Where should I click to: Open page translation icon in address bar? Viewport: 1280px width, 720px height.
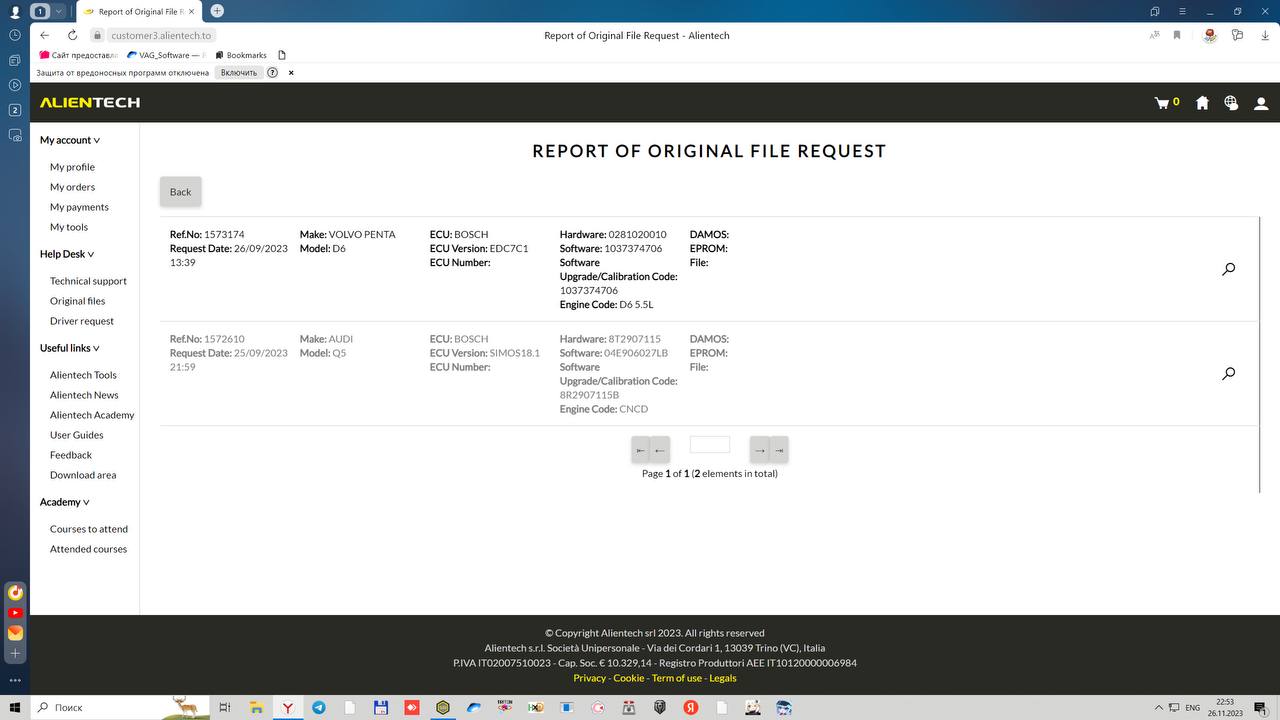click(x=1154, y=35)
